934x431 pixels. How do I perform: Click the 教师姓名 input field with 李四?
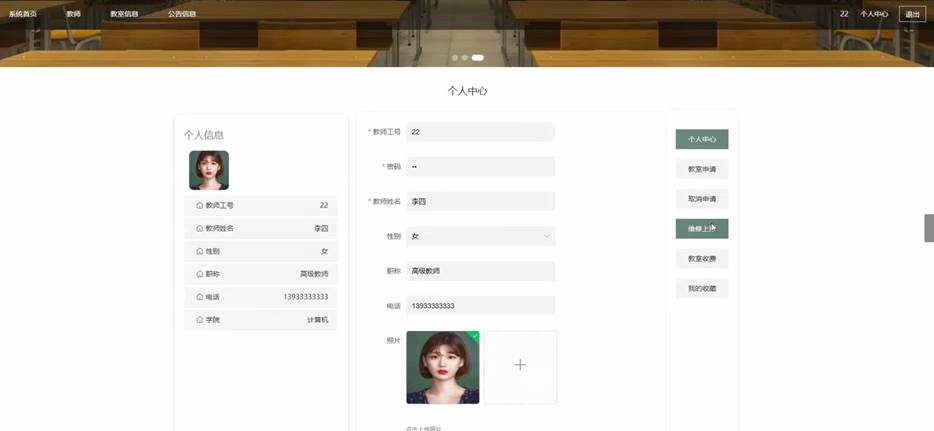click(480, 201)
